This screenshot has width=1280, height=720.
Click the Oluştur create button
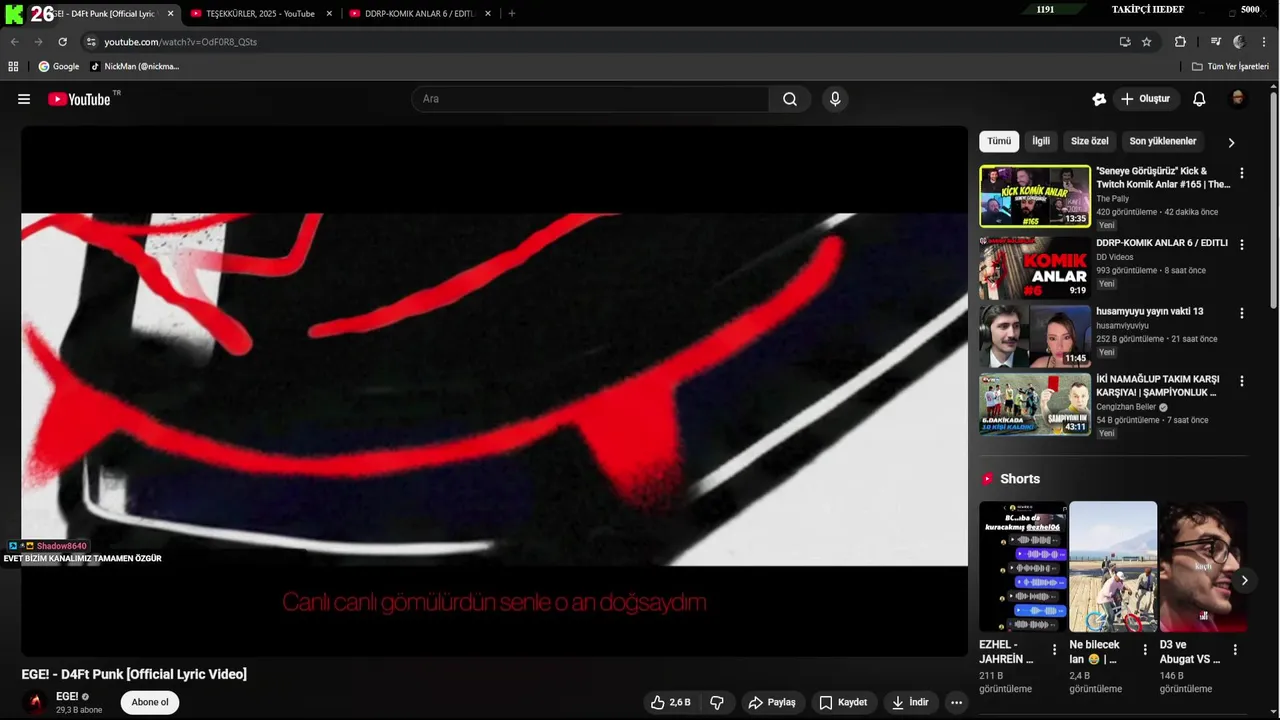(1146, 99)
